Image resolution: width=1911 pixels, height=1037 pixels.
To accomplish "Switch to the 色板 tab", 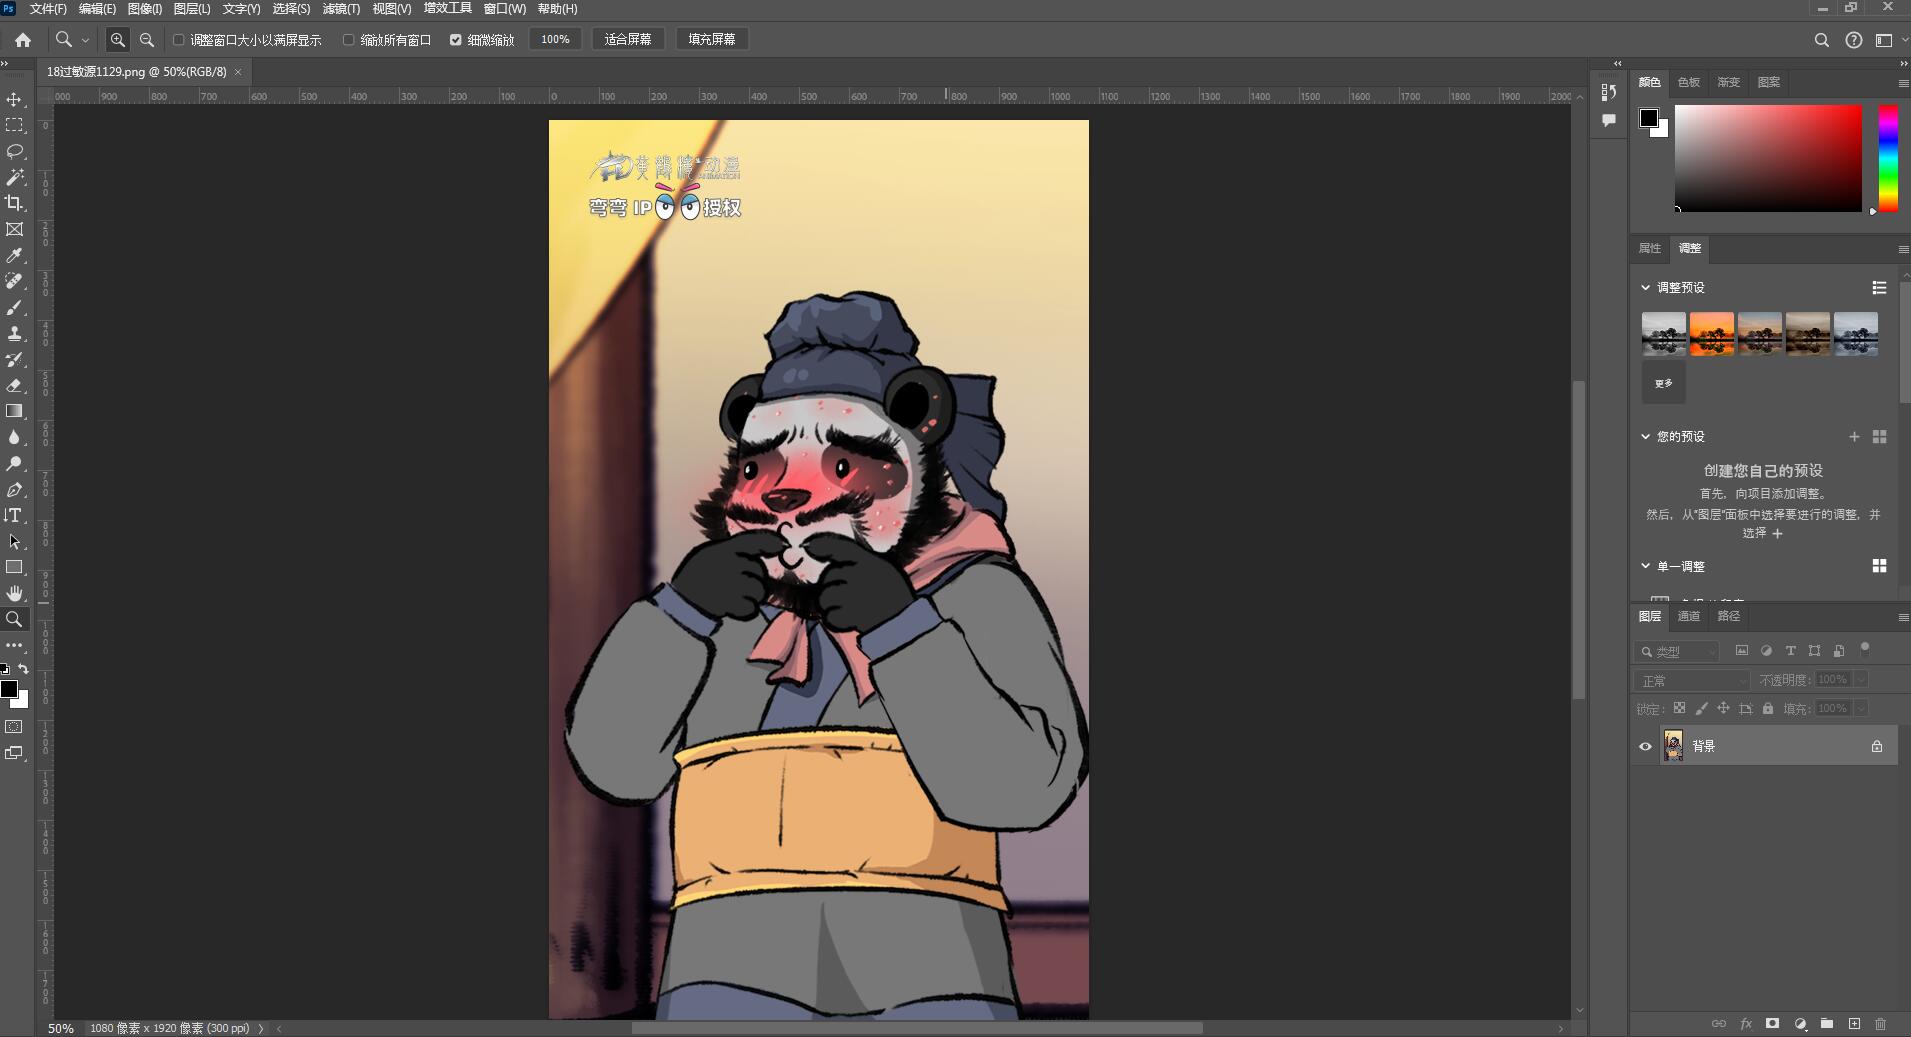I will (1689, 82).
